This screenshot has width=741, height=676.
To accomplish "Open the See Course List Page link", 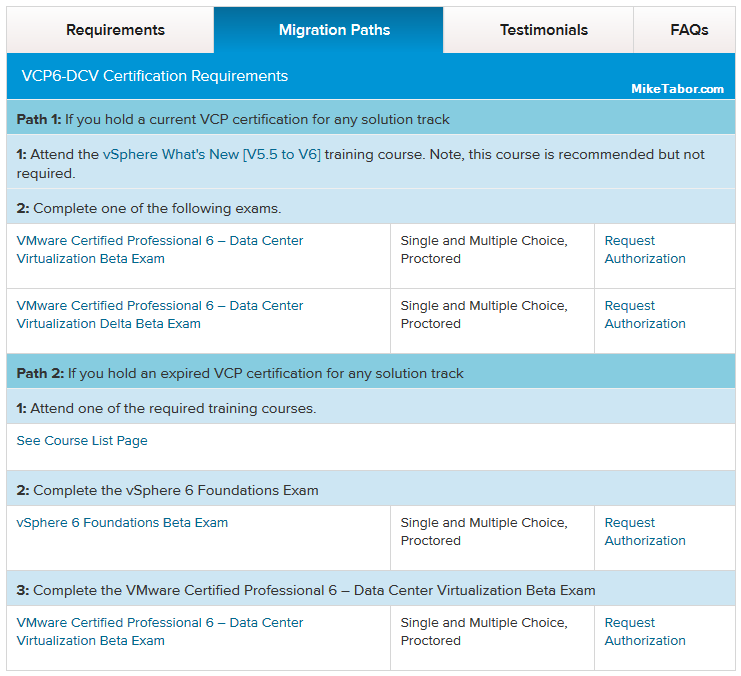I will click(82, 441).
